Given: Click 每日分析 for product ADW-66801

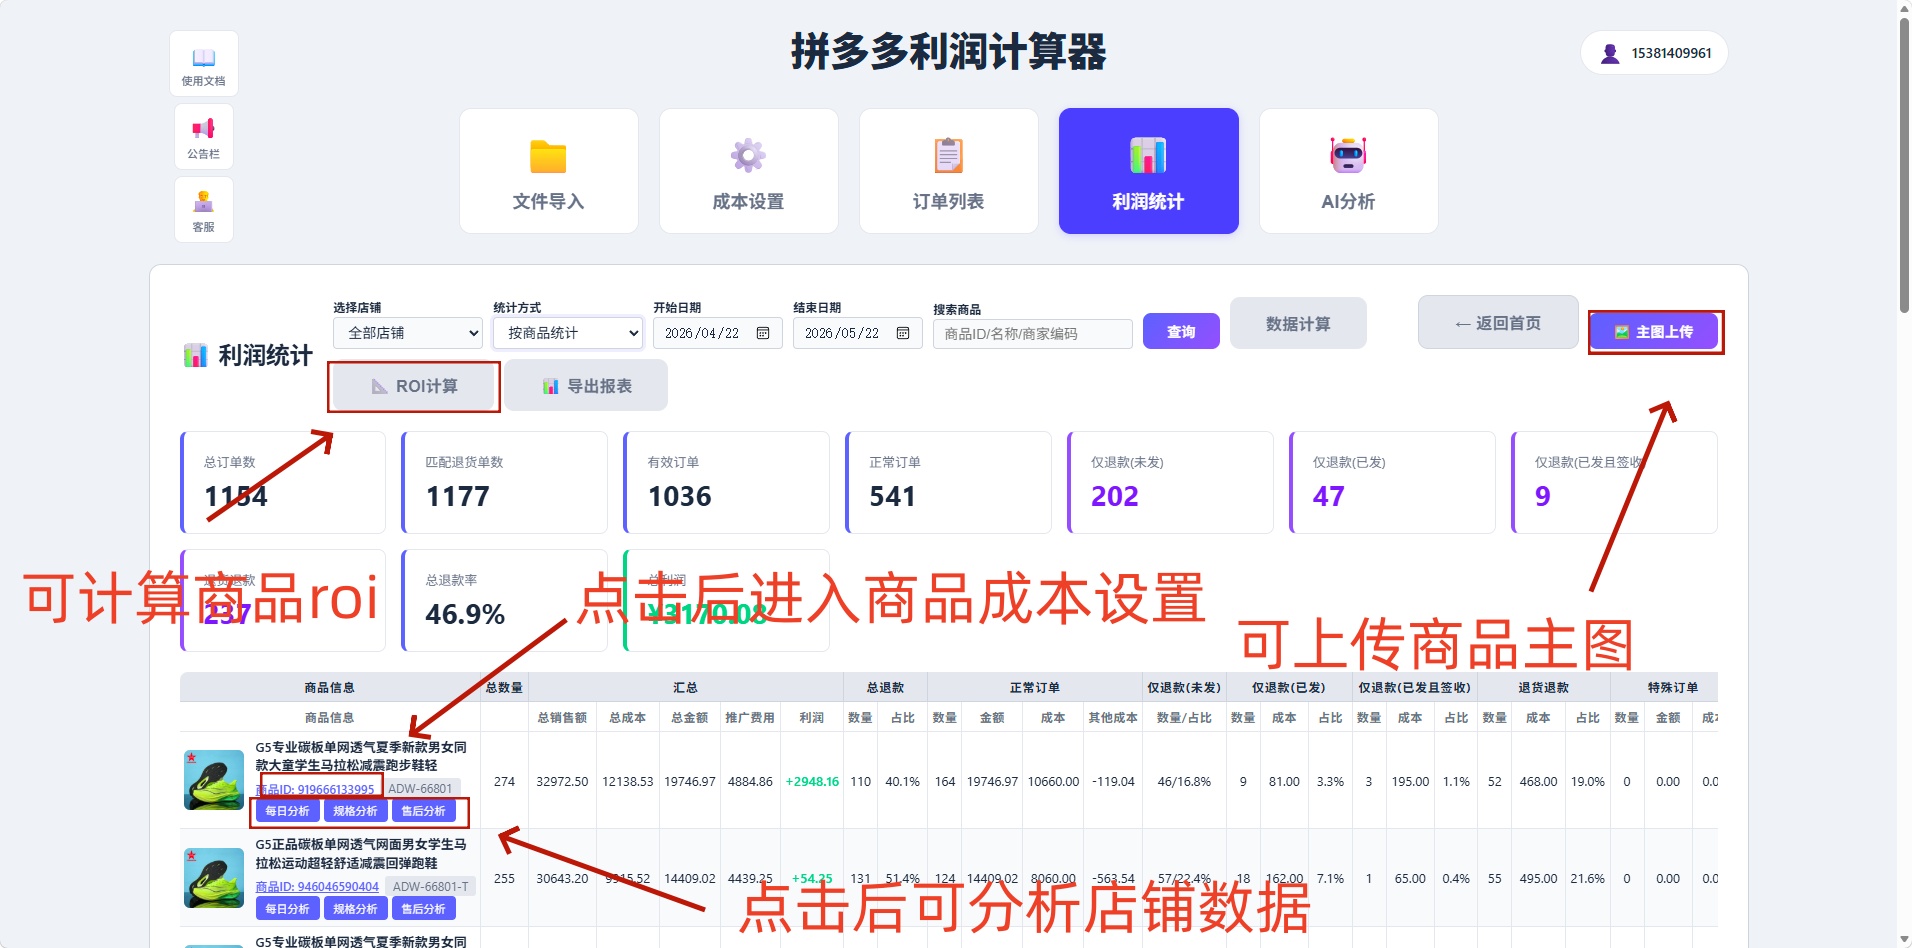Looking at the screenshot, I should click(x=287, y=811).
